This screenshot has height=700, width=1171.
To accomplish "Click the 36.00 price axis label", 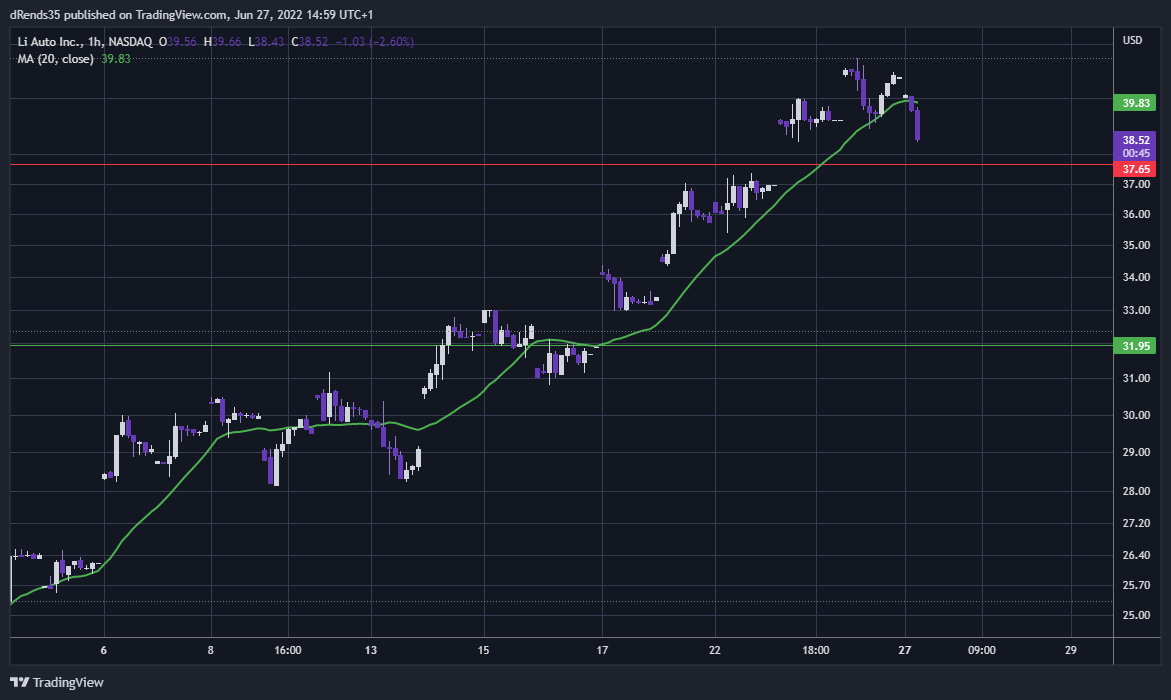I will tap(1136, 214).
